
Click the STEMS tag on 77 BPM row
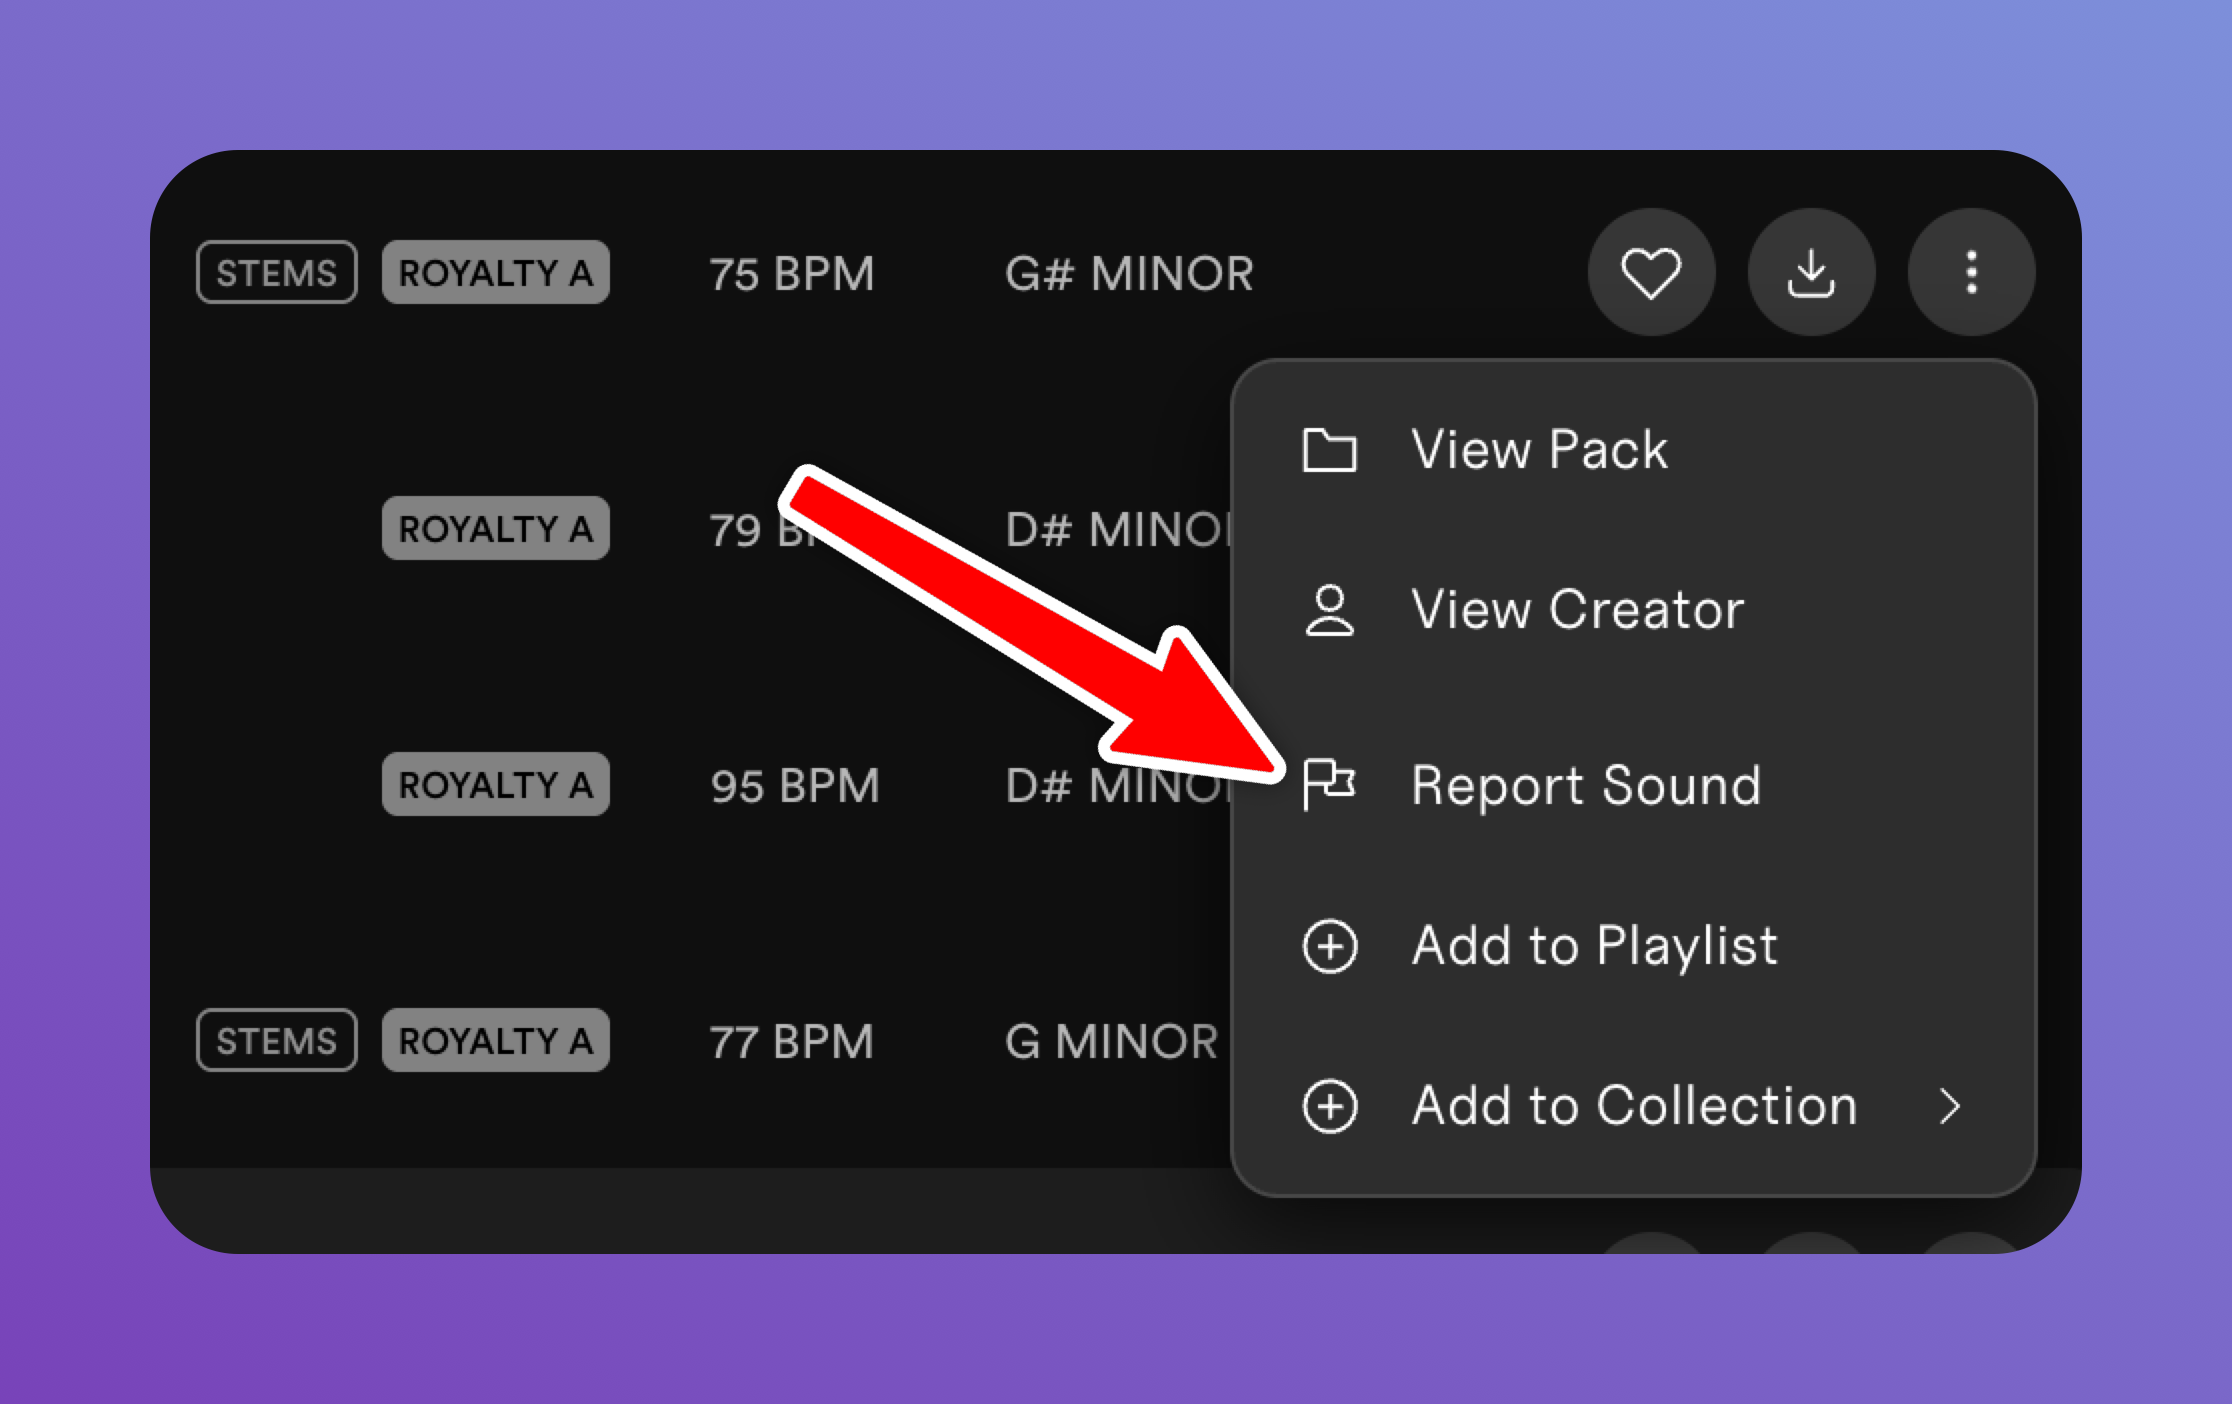click(x=276, y=1041)
